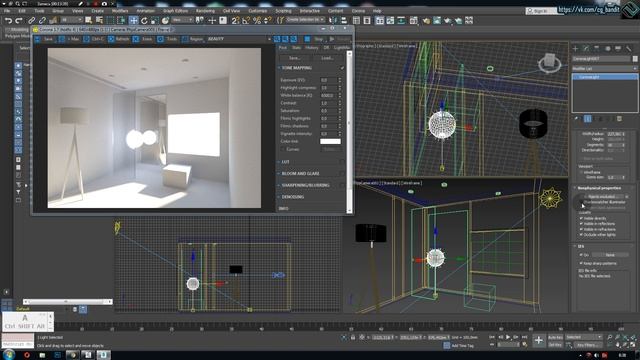Expand the BLOOM AND GLARE section
The image size is (640, 360).
coord(300,173)
